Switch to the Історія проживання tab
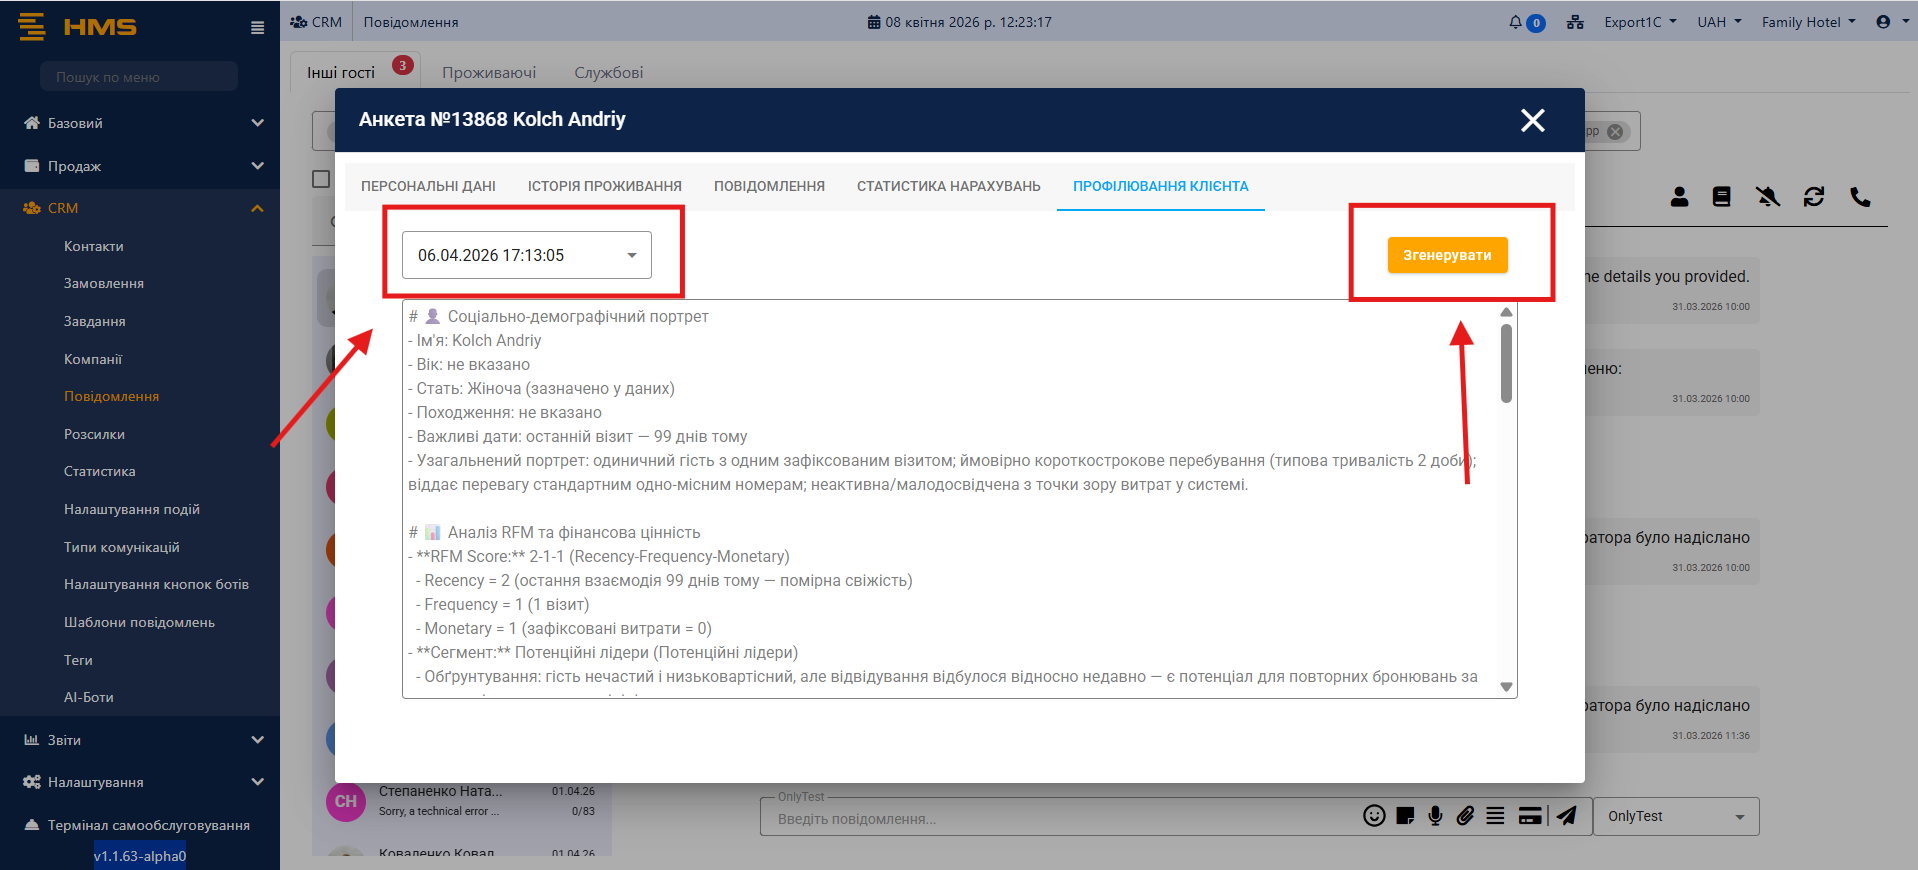 [604, 186]
